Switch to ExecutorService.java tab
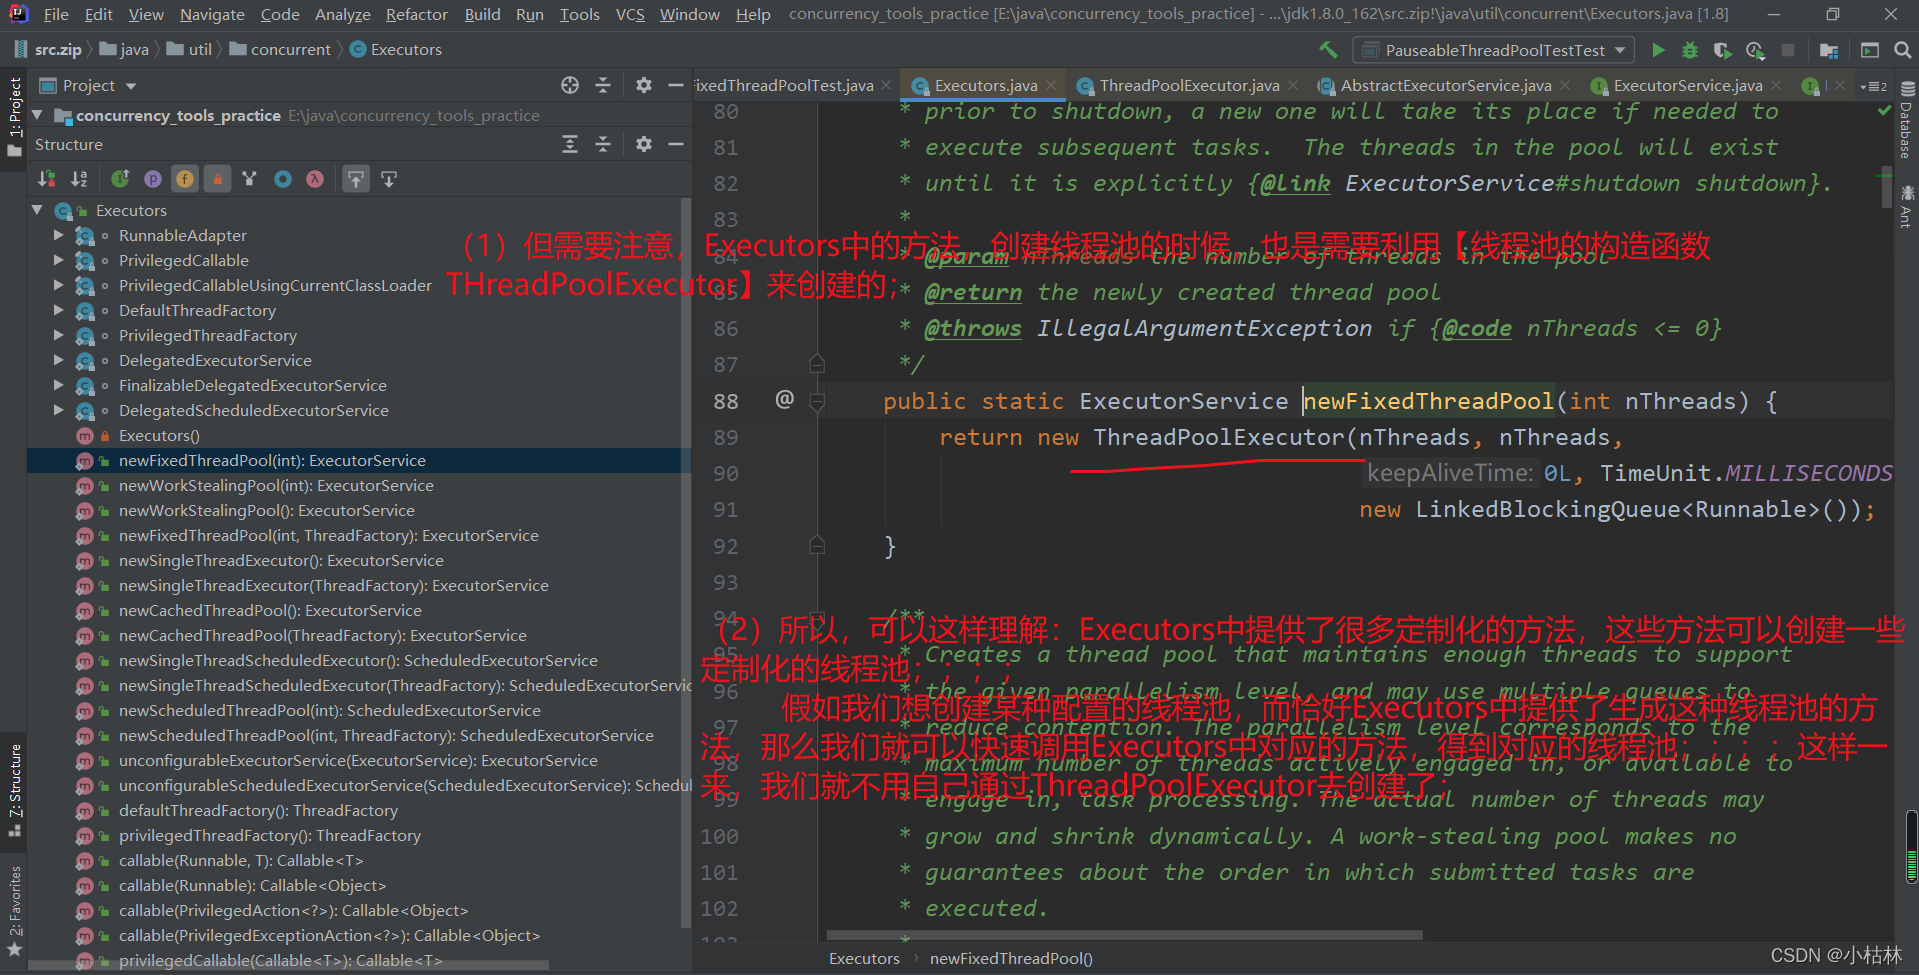 click(1688, 86)
